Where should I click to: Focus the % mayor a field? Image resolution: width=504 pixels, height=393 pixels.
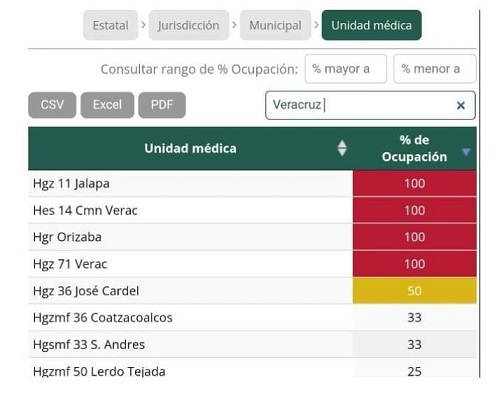pos(346,69)
